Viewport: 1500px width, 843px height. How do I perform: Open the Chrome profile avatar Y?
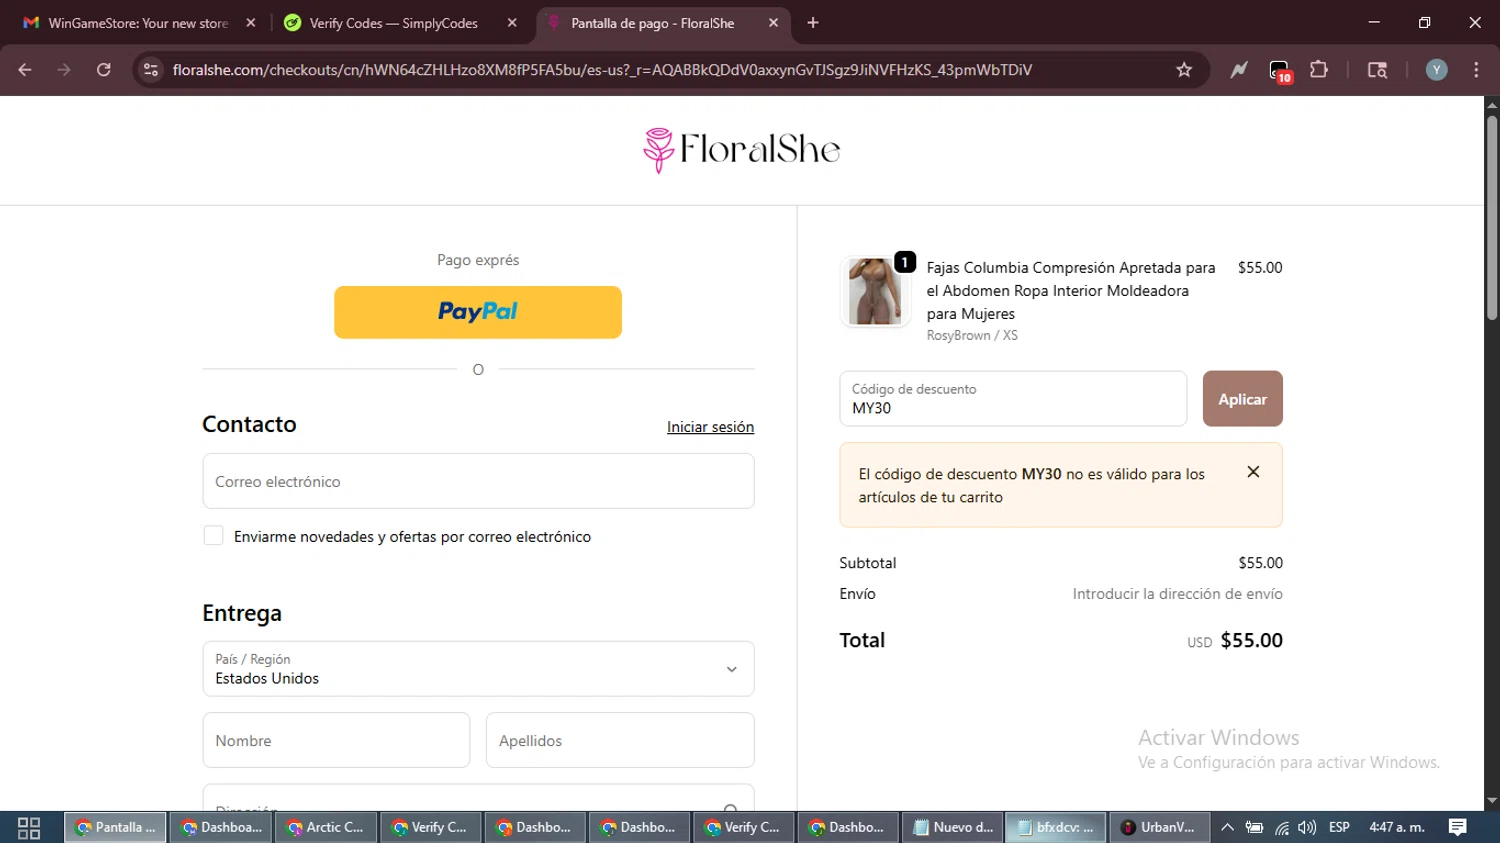(x=1437, y=70)
